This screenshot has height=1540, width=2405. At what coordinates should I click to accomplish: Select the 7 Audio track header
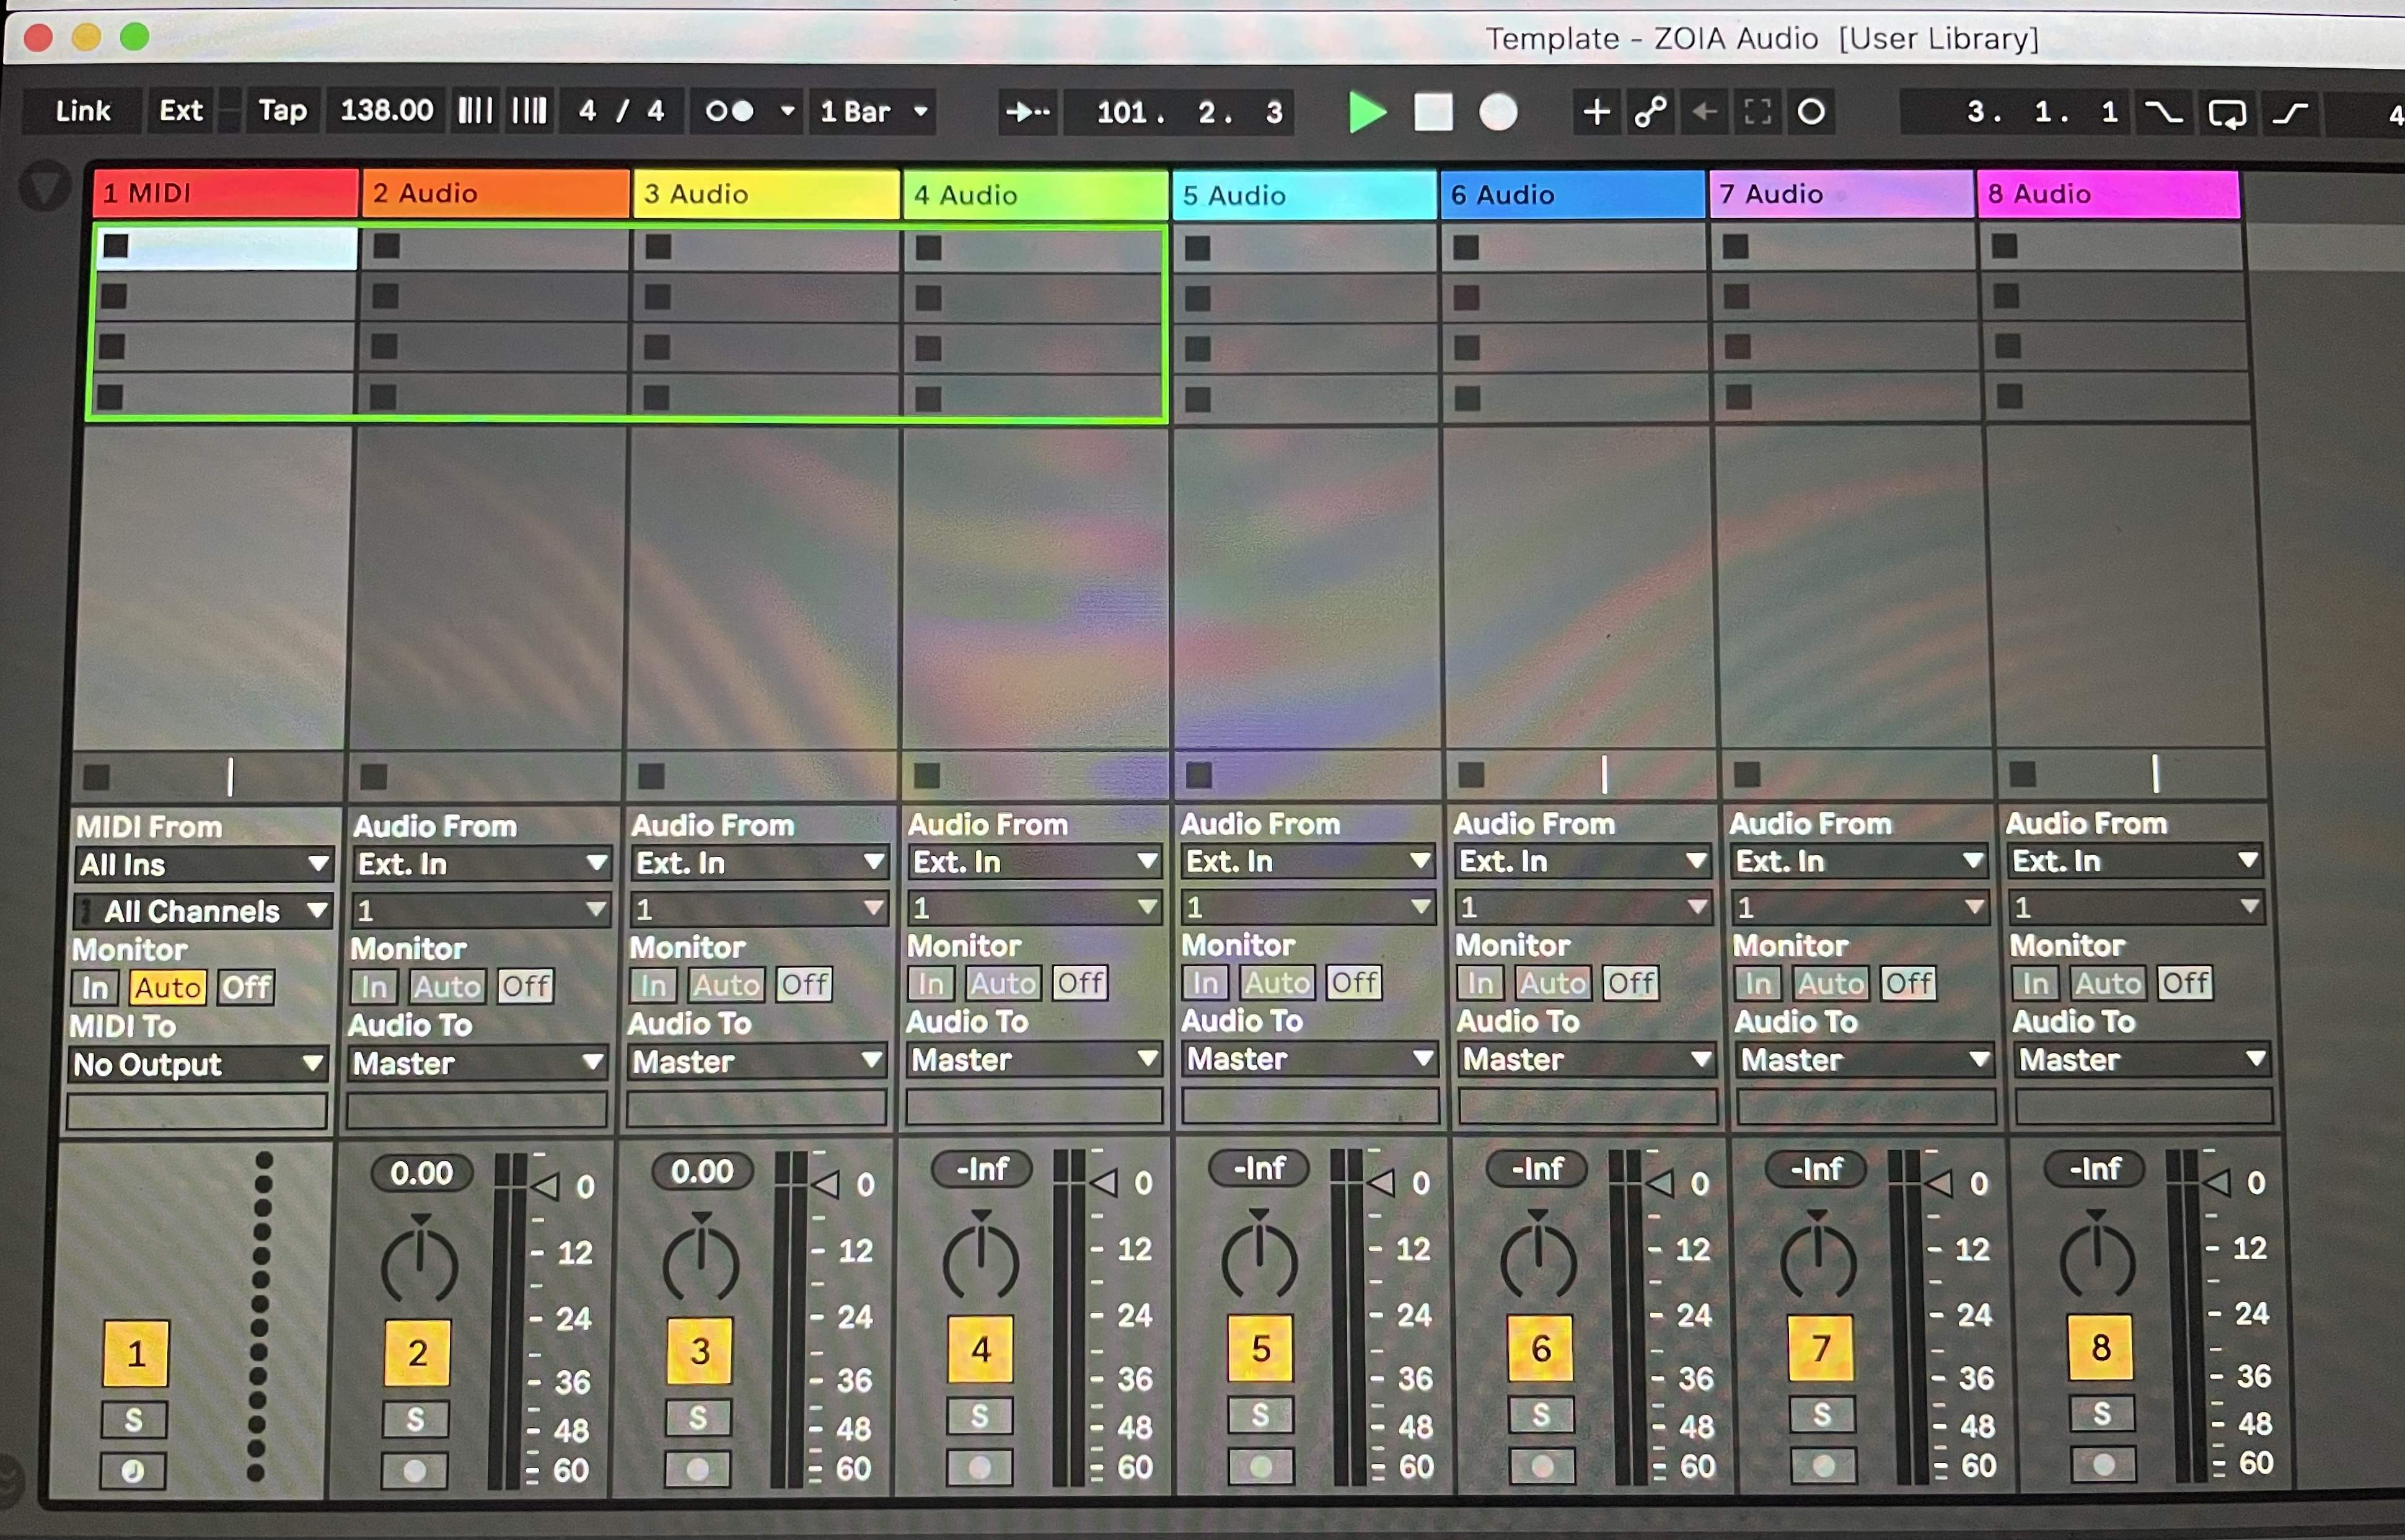click(x=1842, y=194)
